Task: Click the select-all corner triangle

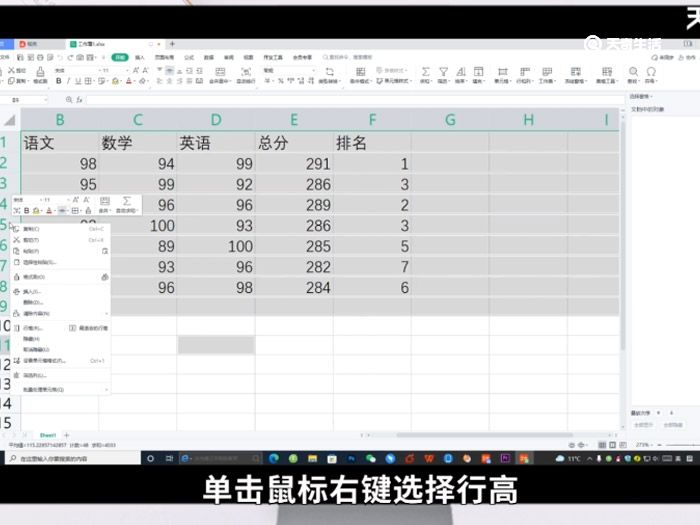Action: coord(10,120)
